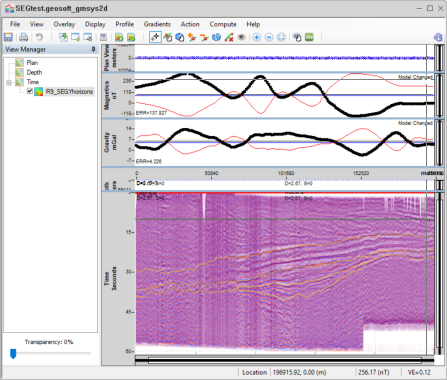Uncheck the R9_SEGYhorizons layer checkbox
The image size is (447, 380).
[30, 91]
